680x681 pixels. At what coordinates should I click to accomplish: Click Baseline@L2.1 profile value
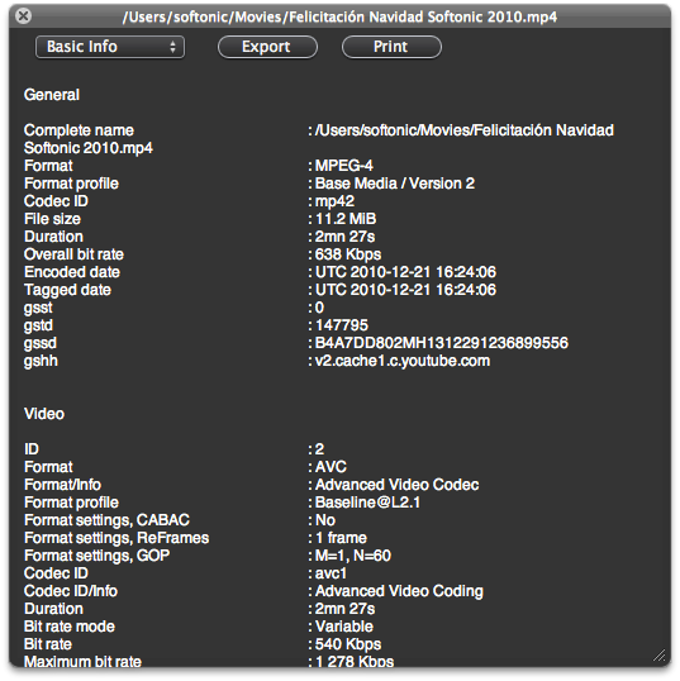pos(367,502)
